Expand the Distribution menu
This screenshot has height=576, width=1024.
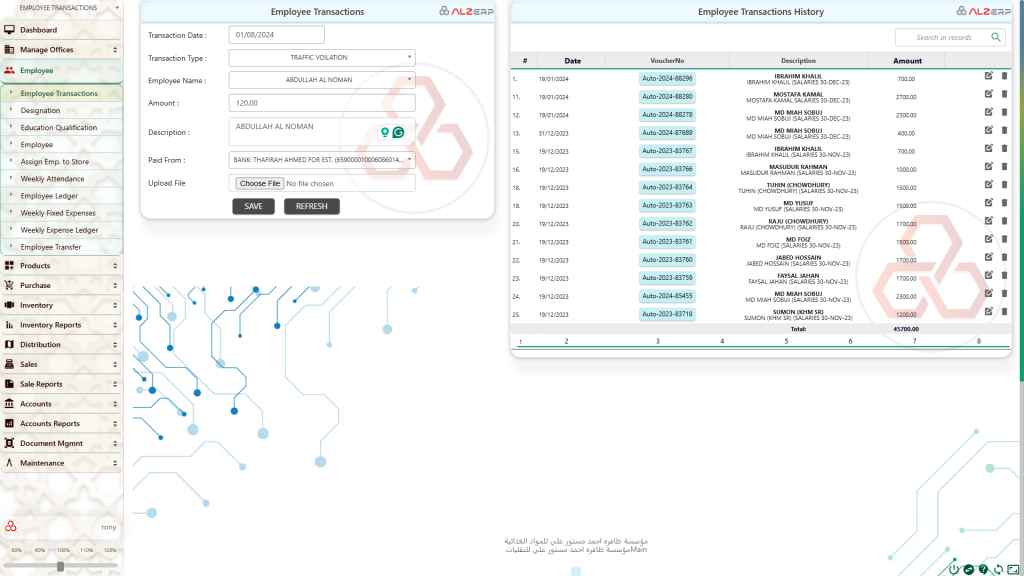click(61, 344)
